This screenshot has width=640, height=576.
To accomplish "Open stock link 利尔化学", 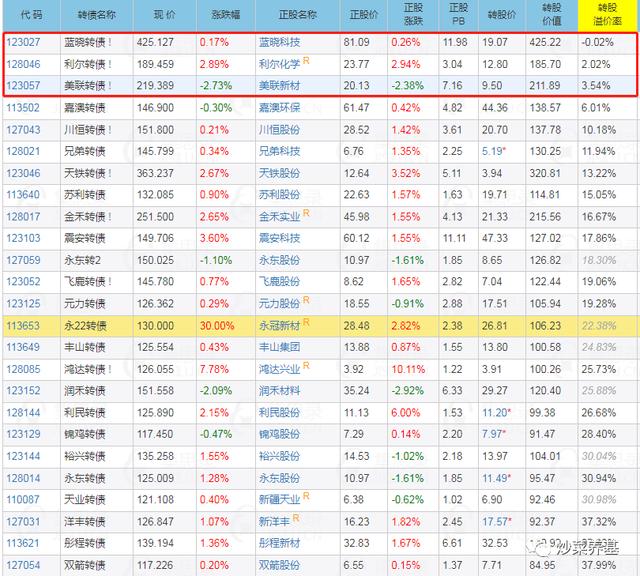I will click(280, 64).
